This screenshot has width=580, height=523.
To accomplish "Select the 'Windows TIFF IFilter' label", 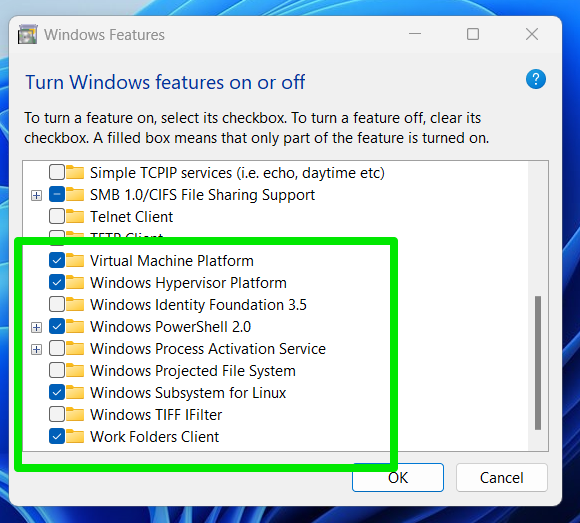I will 156,415.
